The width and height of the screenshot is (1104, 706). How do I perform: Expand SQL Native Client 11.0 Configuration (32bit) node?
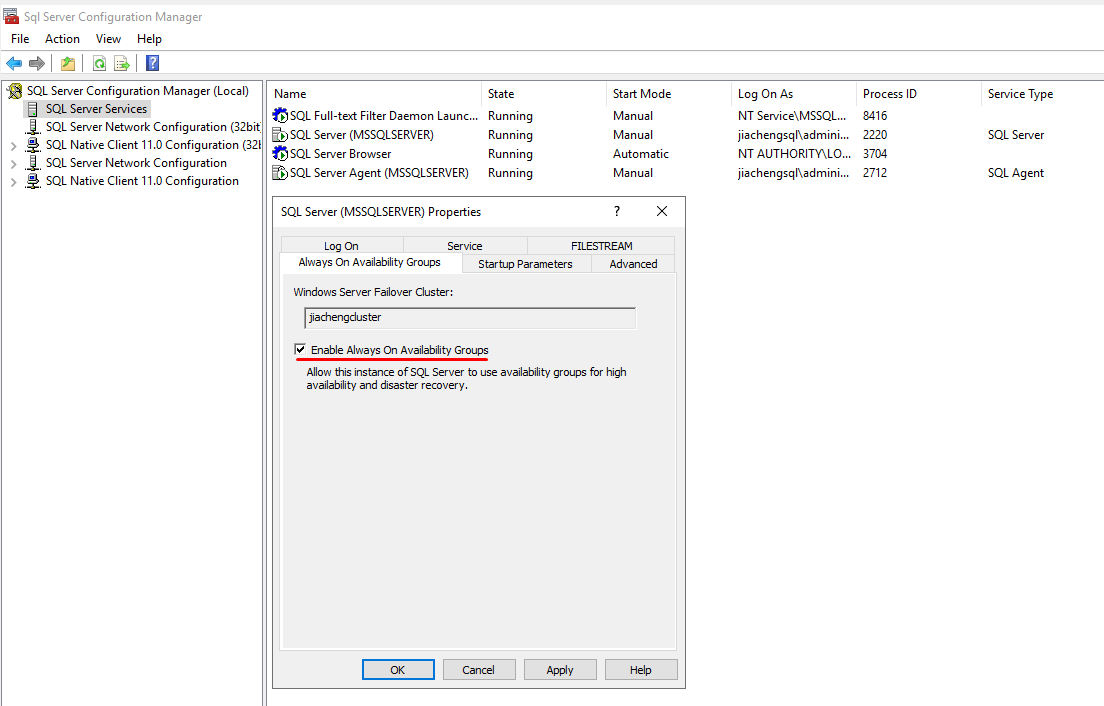(x=13, y=145)
